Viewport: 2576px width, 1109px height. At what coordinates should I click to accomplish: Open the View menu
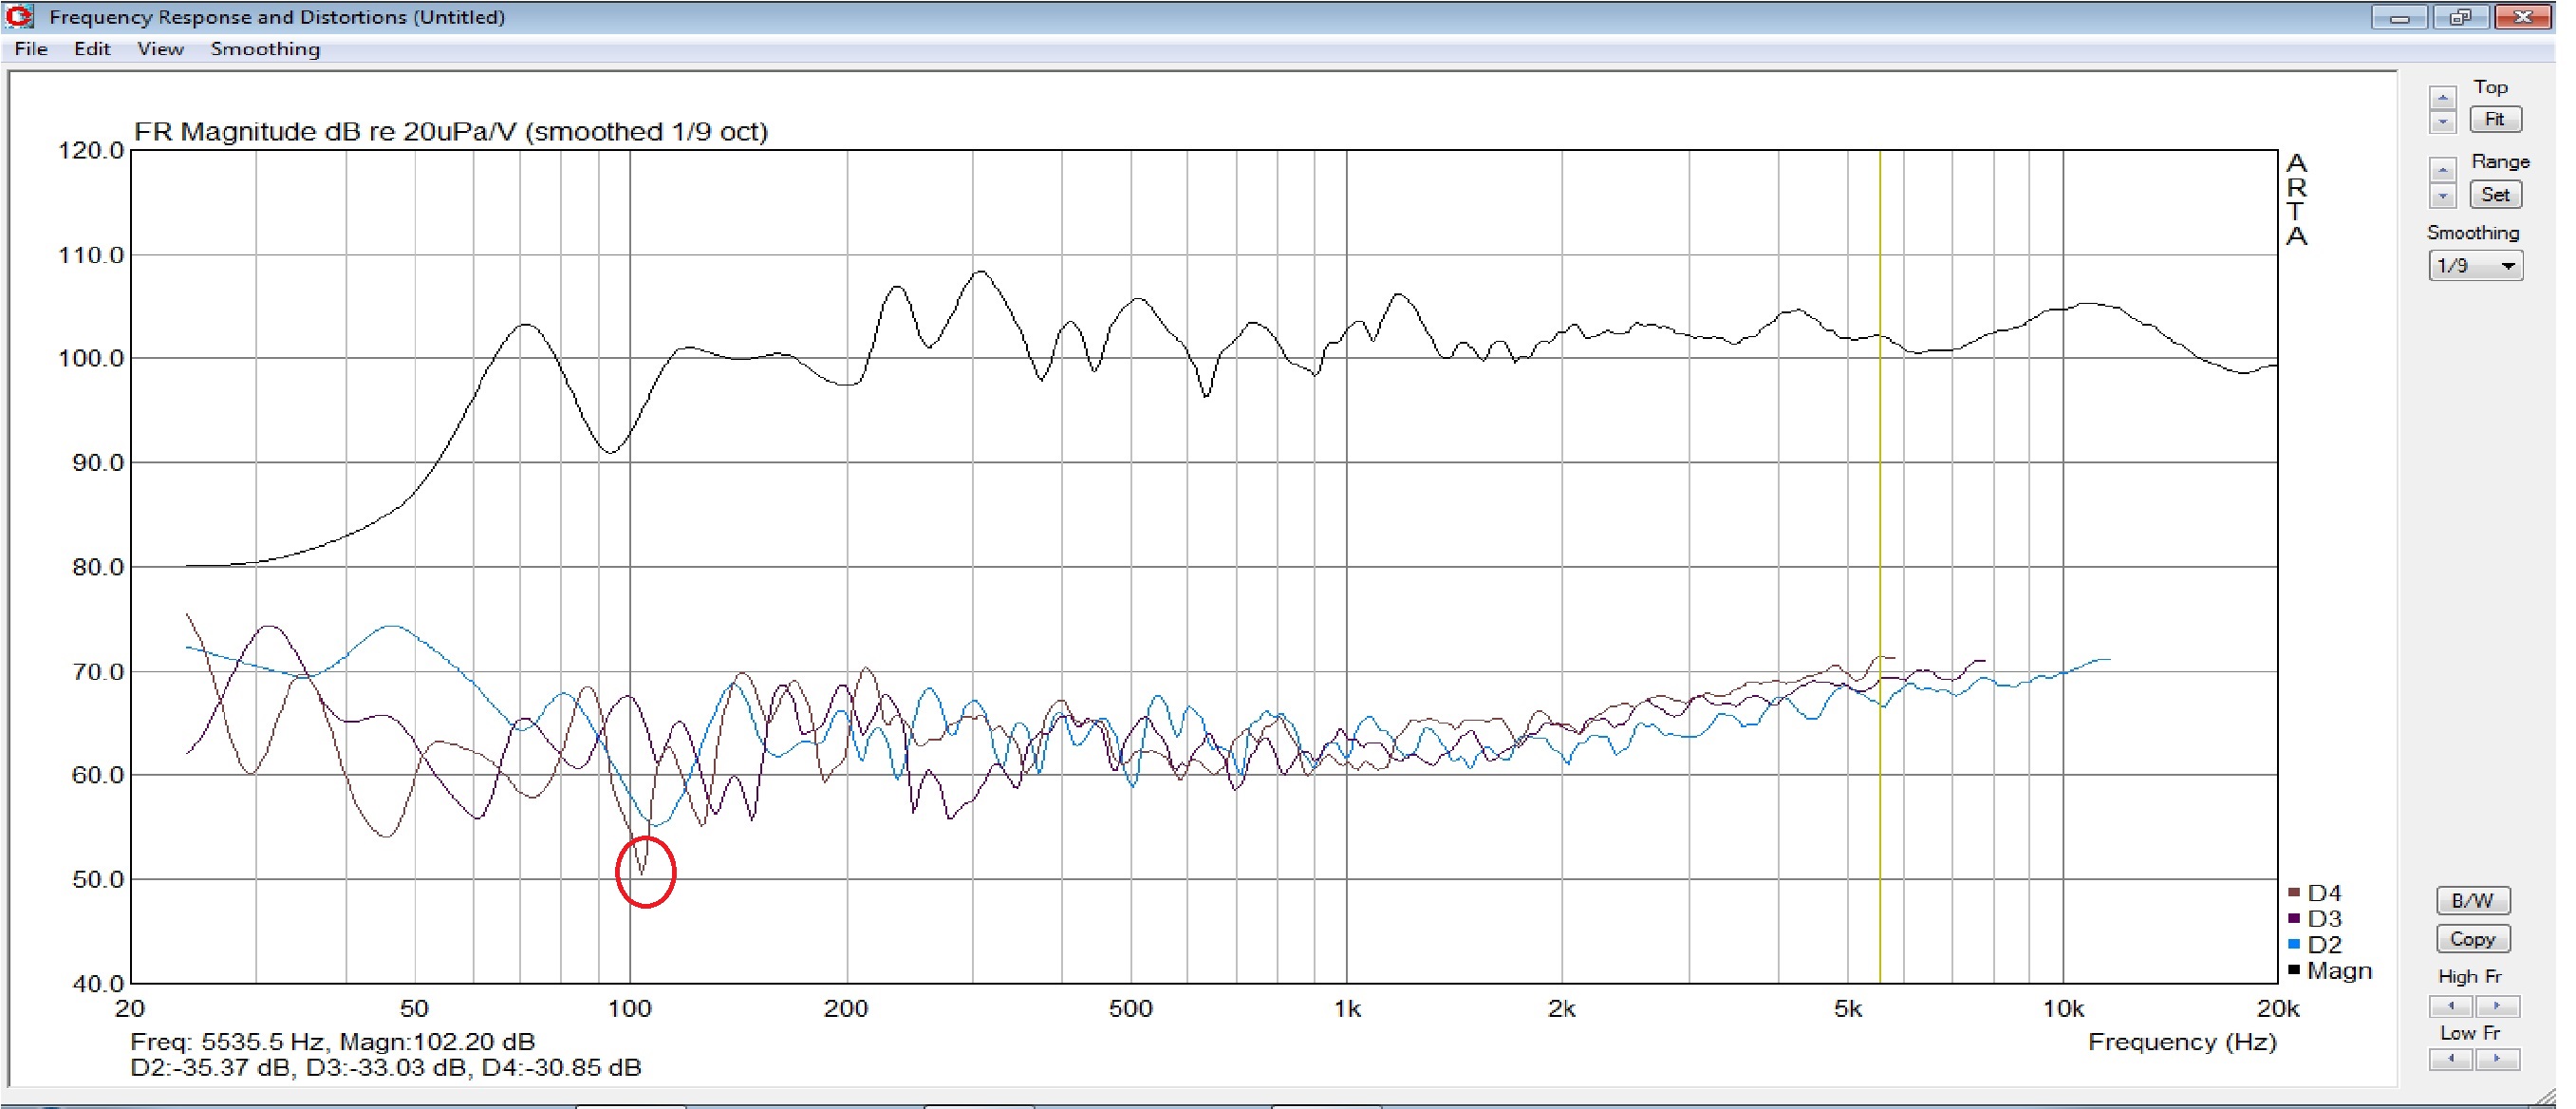(x=160, y=49)
